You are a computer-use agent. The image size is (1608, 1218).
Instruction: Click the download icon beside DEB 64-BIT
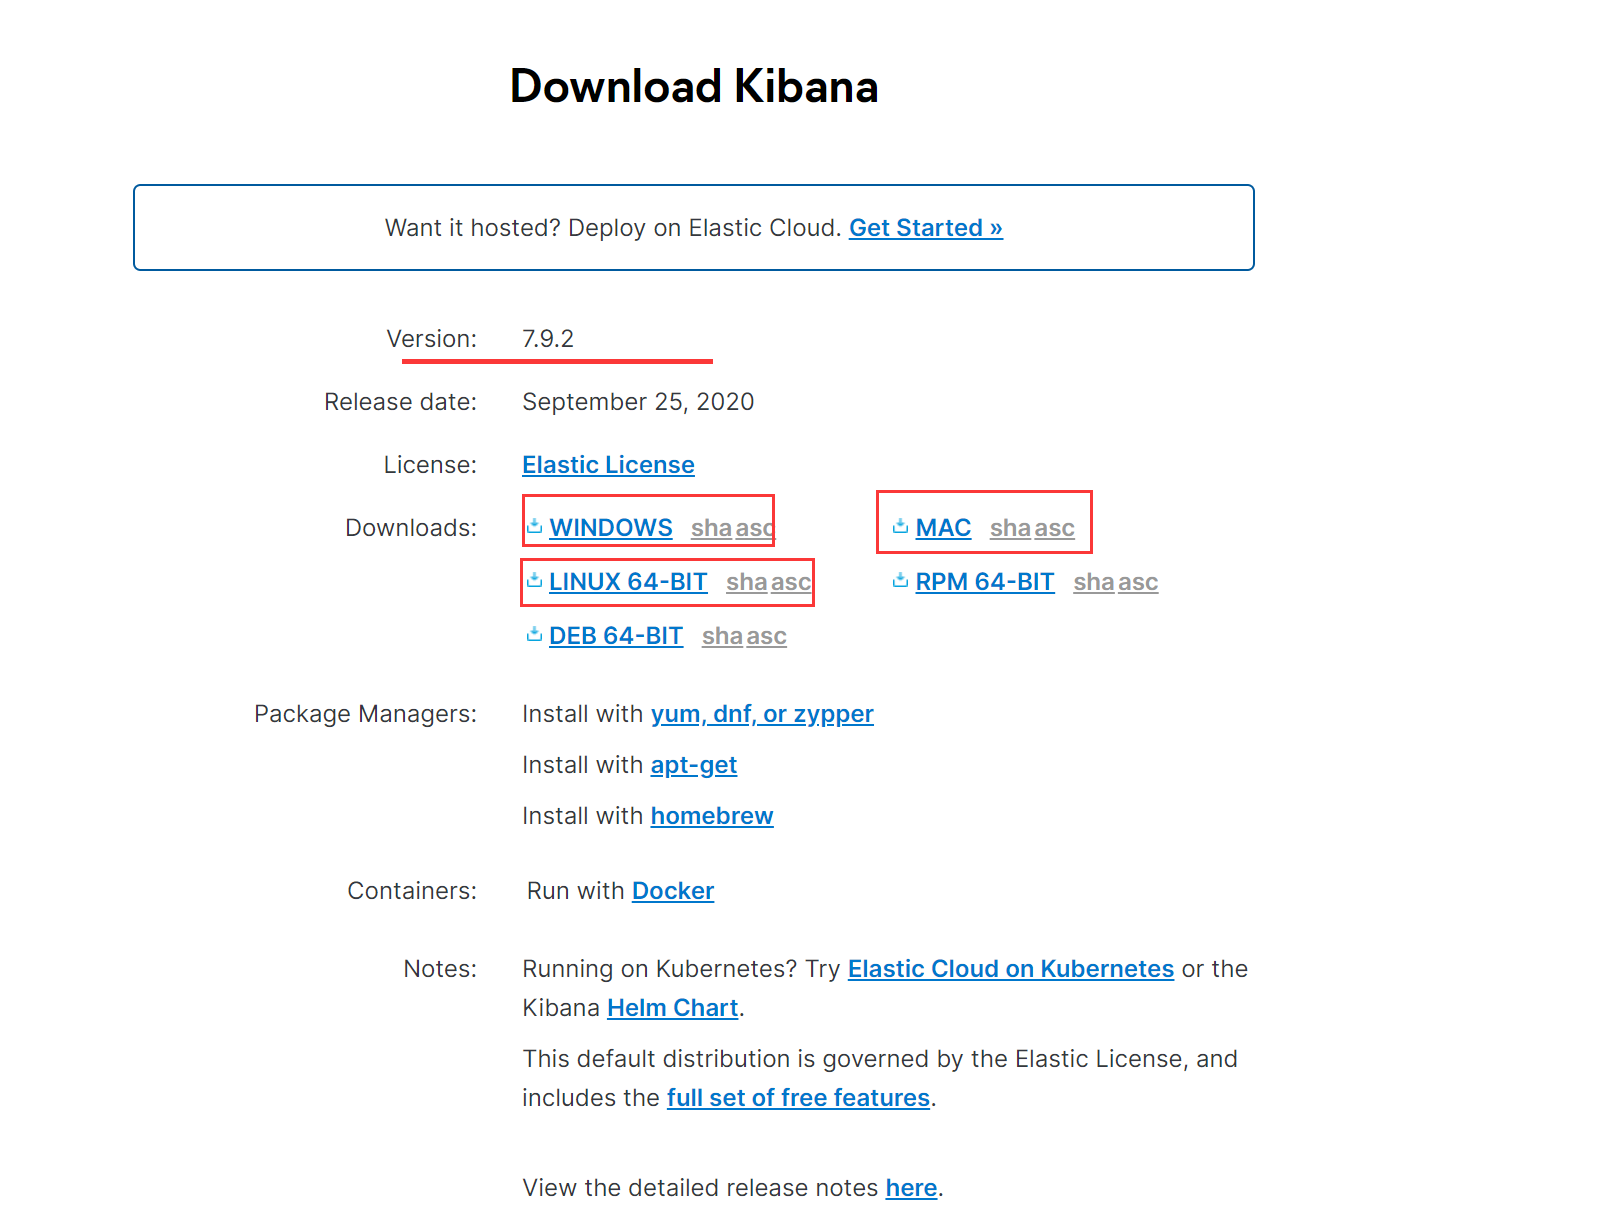(x=535, y=634)
